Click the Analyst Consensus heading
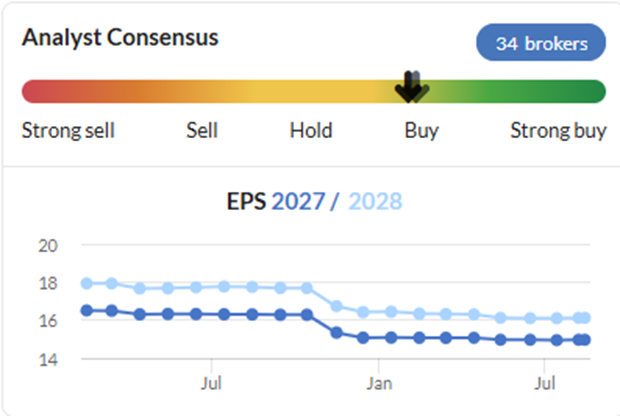620x416 pixels. tap(120, 38)
